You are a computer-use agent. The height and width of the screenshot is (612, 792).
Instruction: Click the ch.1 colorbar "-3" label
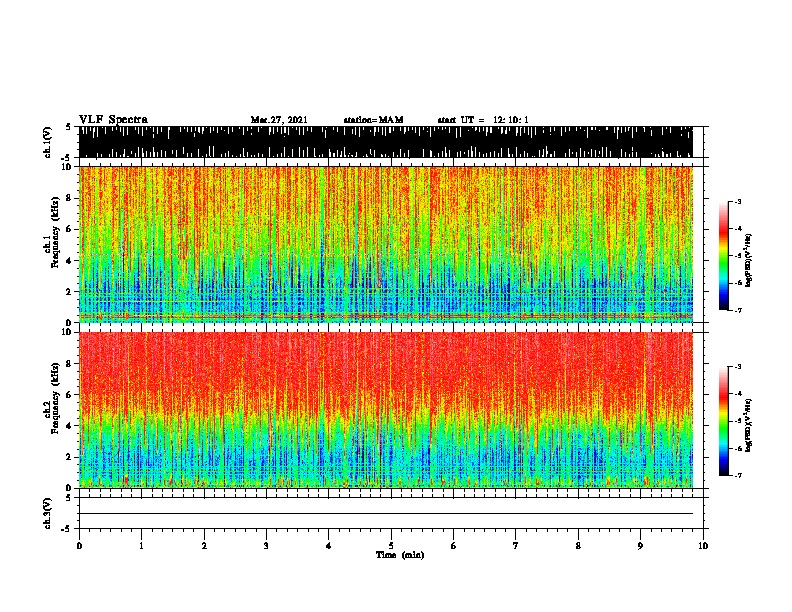(737, 201)
